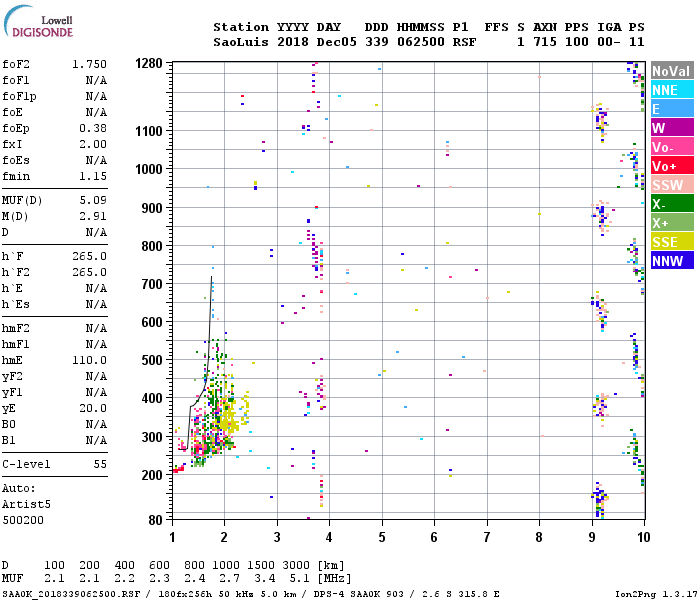
Task: Click the Auto: label
Action: pyautogui.click(x=19, y=488)
